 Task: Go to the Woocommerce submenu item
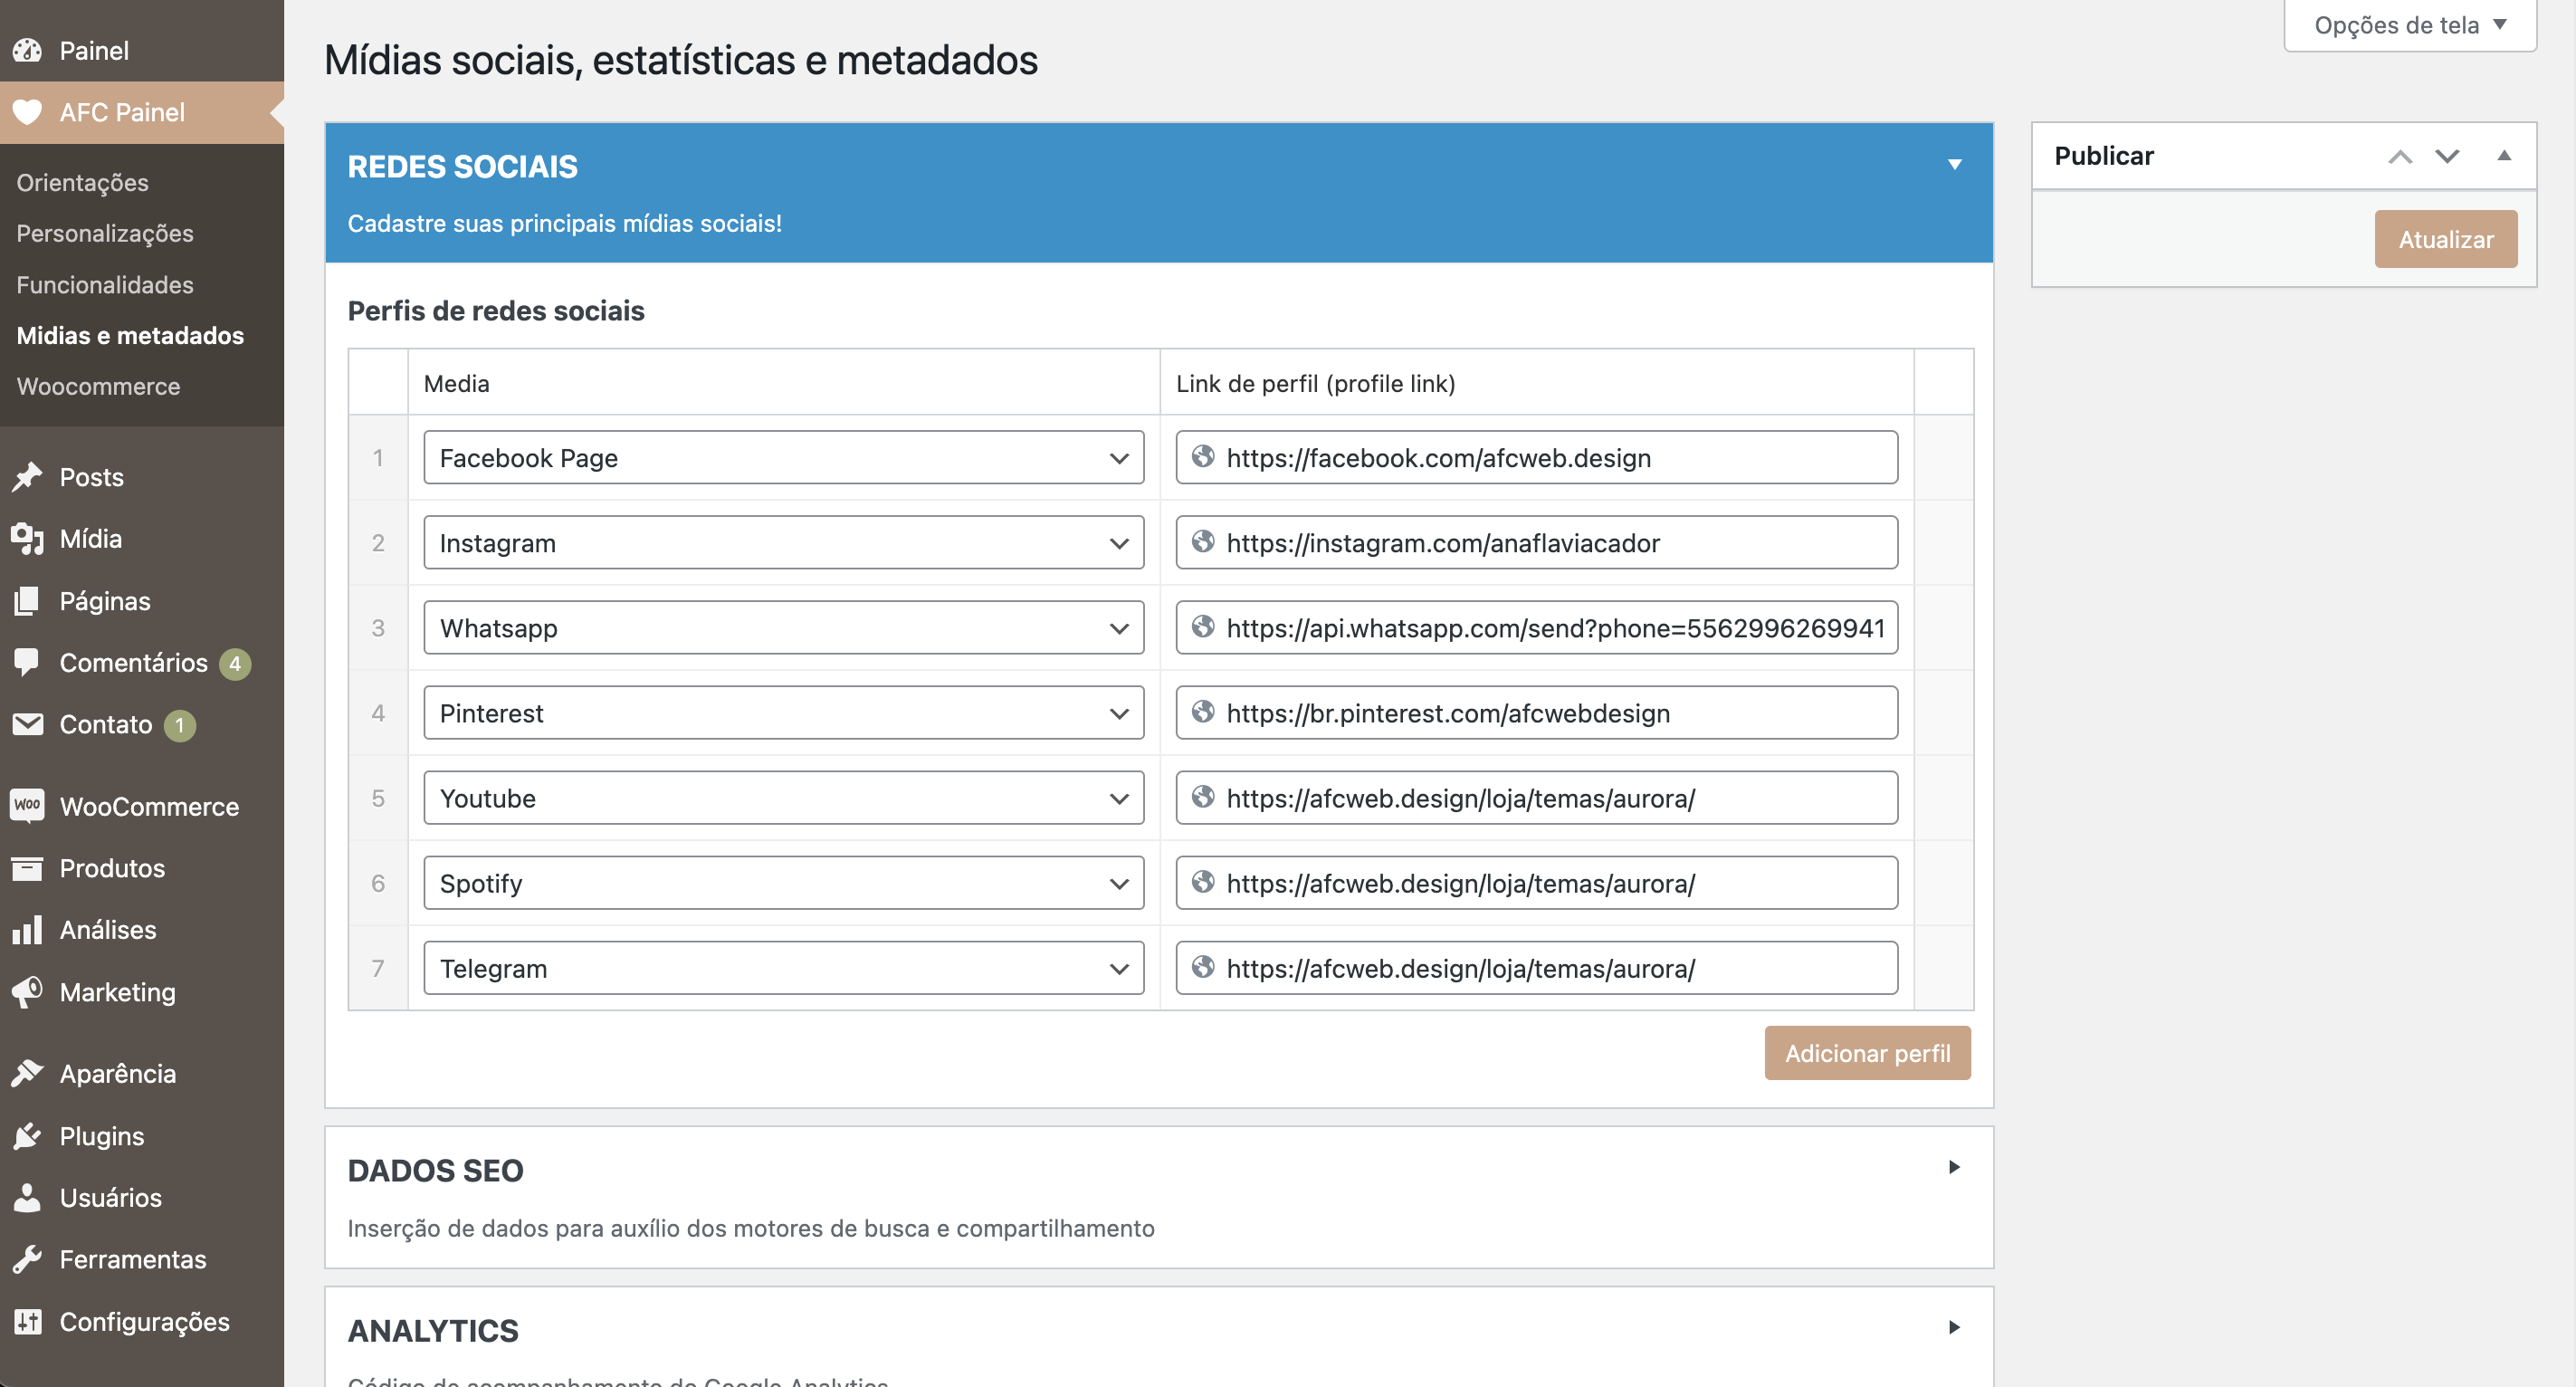(x=98, y=386)
